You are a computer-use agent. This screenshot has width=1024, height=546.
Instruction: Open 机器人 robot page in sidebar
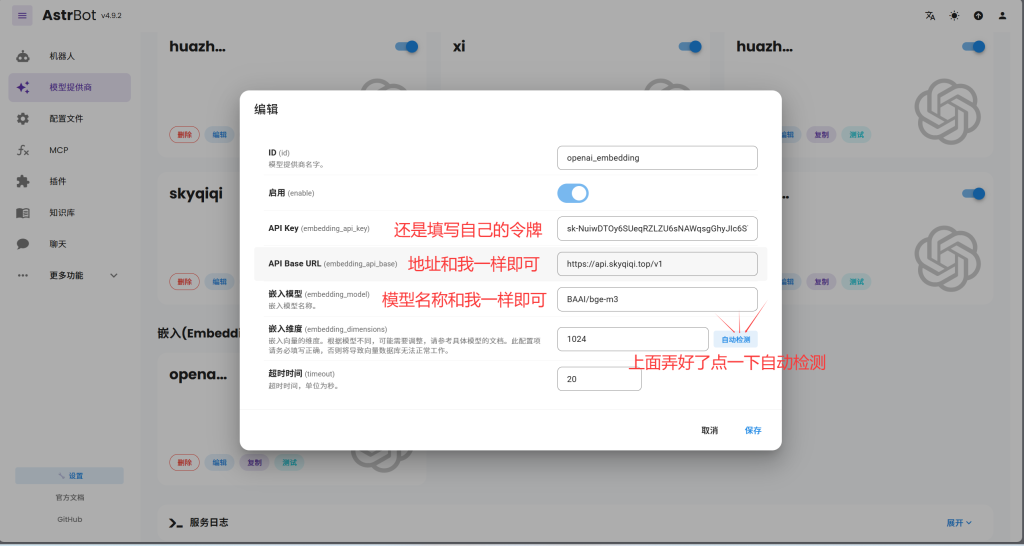click(x=62, y=56)
